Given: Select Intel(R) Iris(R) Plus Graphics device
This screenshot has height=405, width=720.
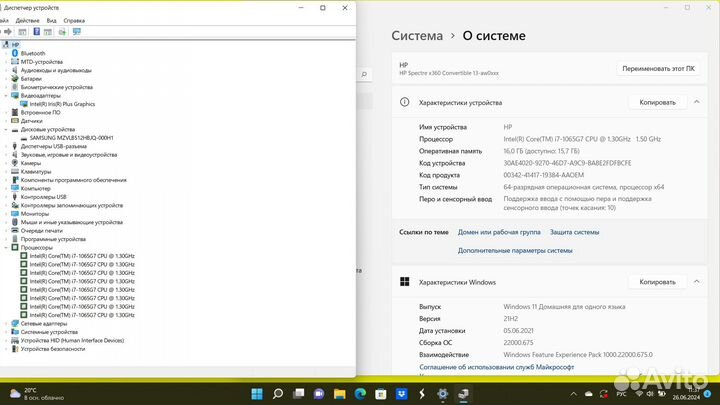Looking at the screenshot, I should (62, 104).
